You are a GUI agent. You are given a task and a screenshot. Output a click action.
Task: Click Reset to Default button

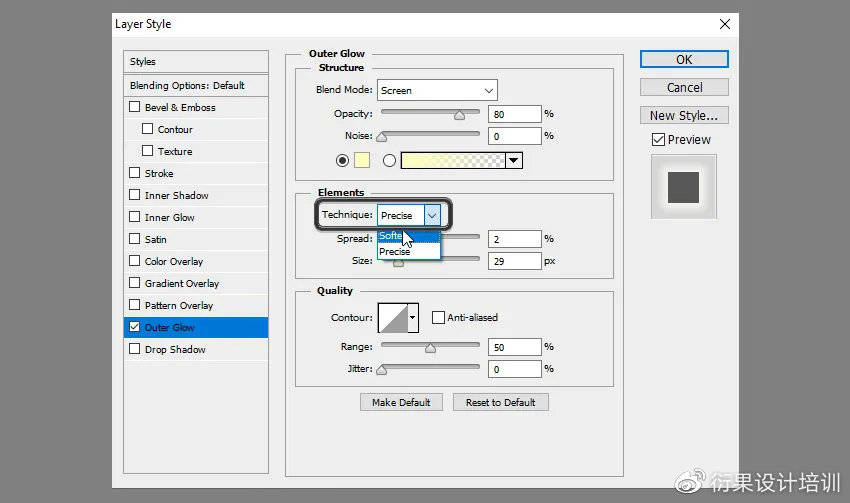(x=500, y=402)
